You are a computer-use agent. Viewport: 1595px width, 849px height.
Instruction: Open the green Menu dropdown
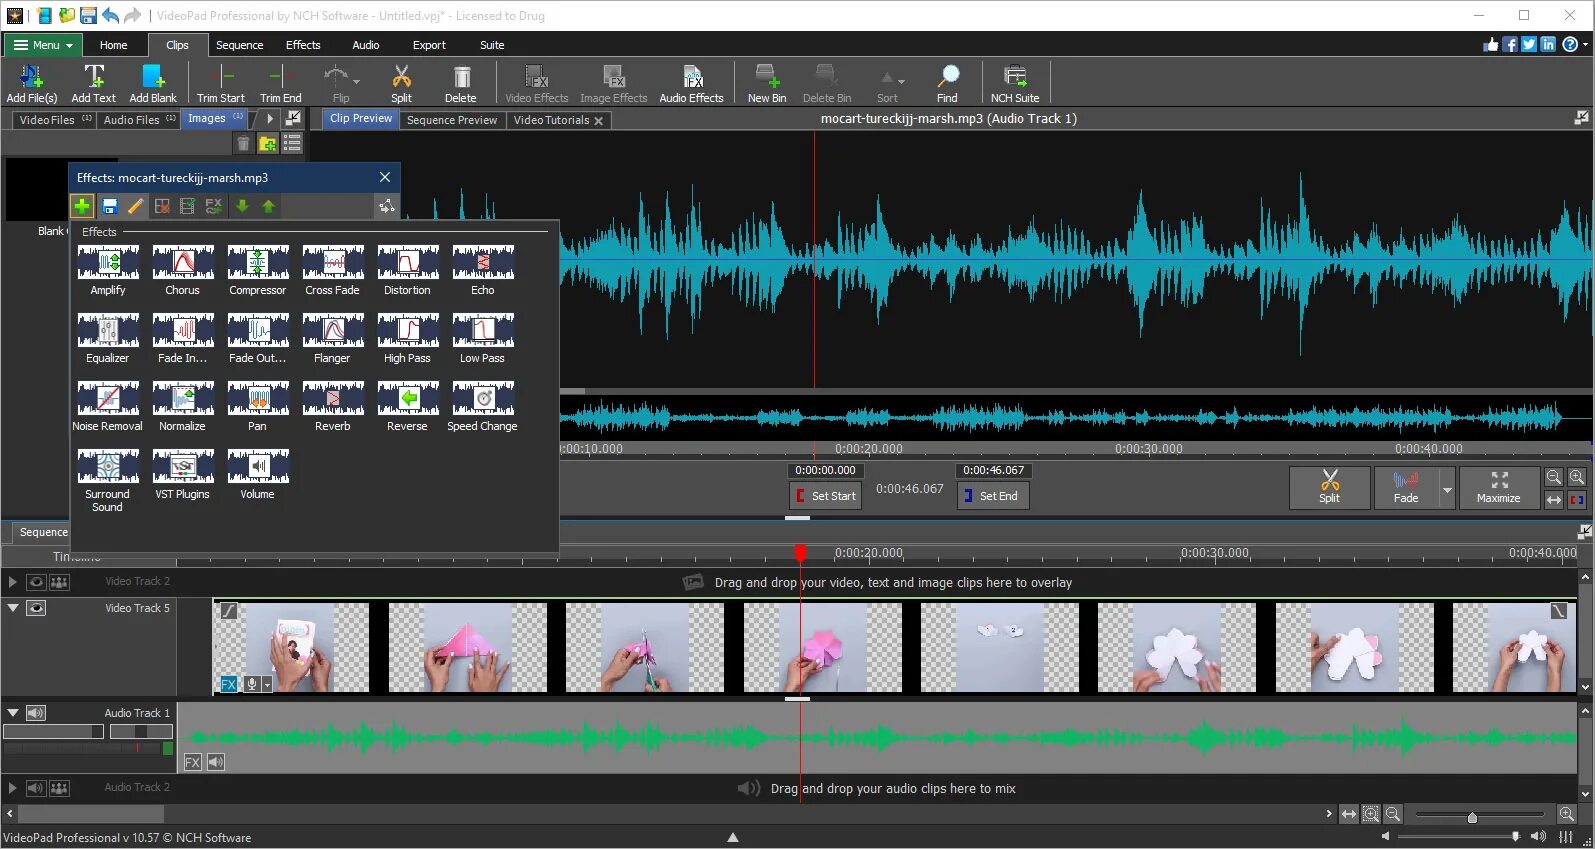tap(43, 45)
